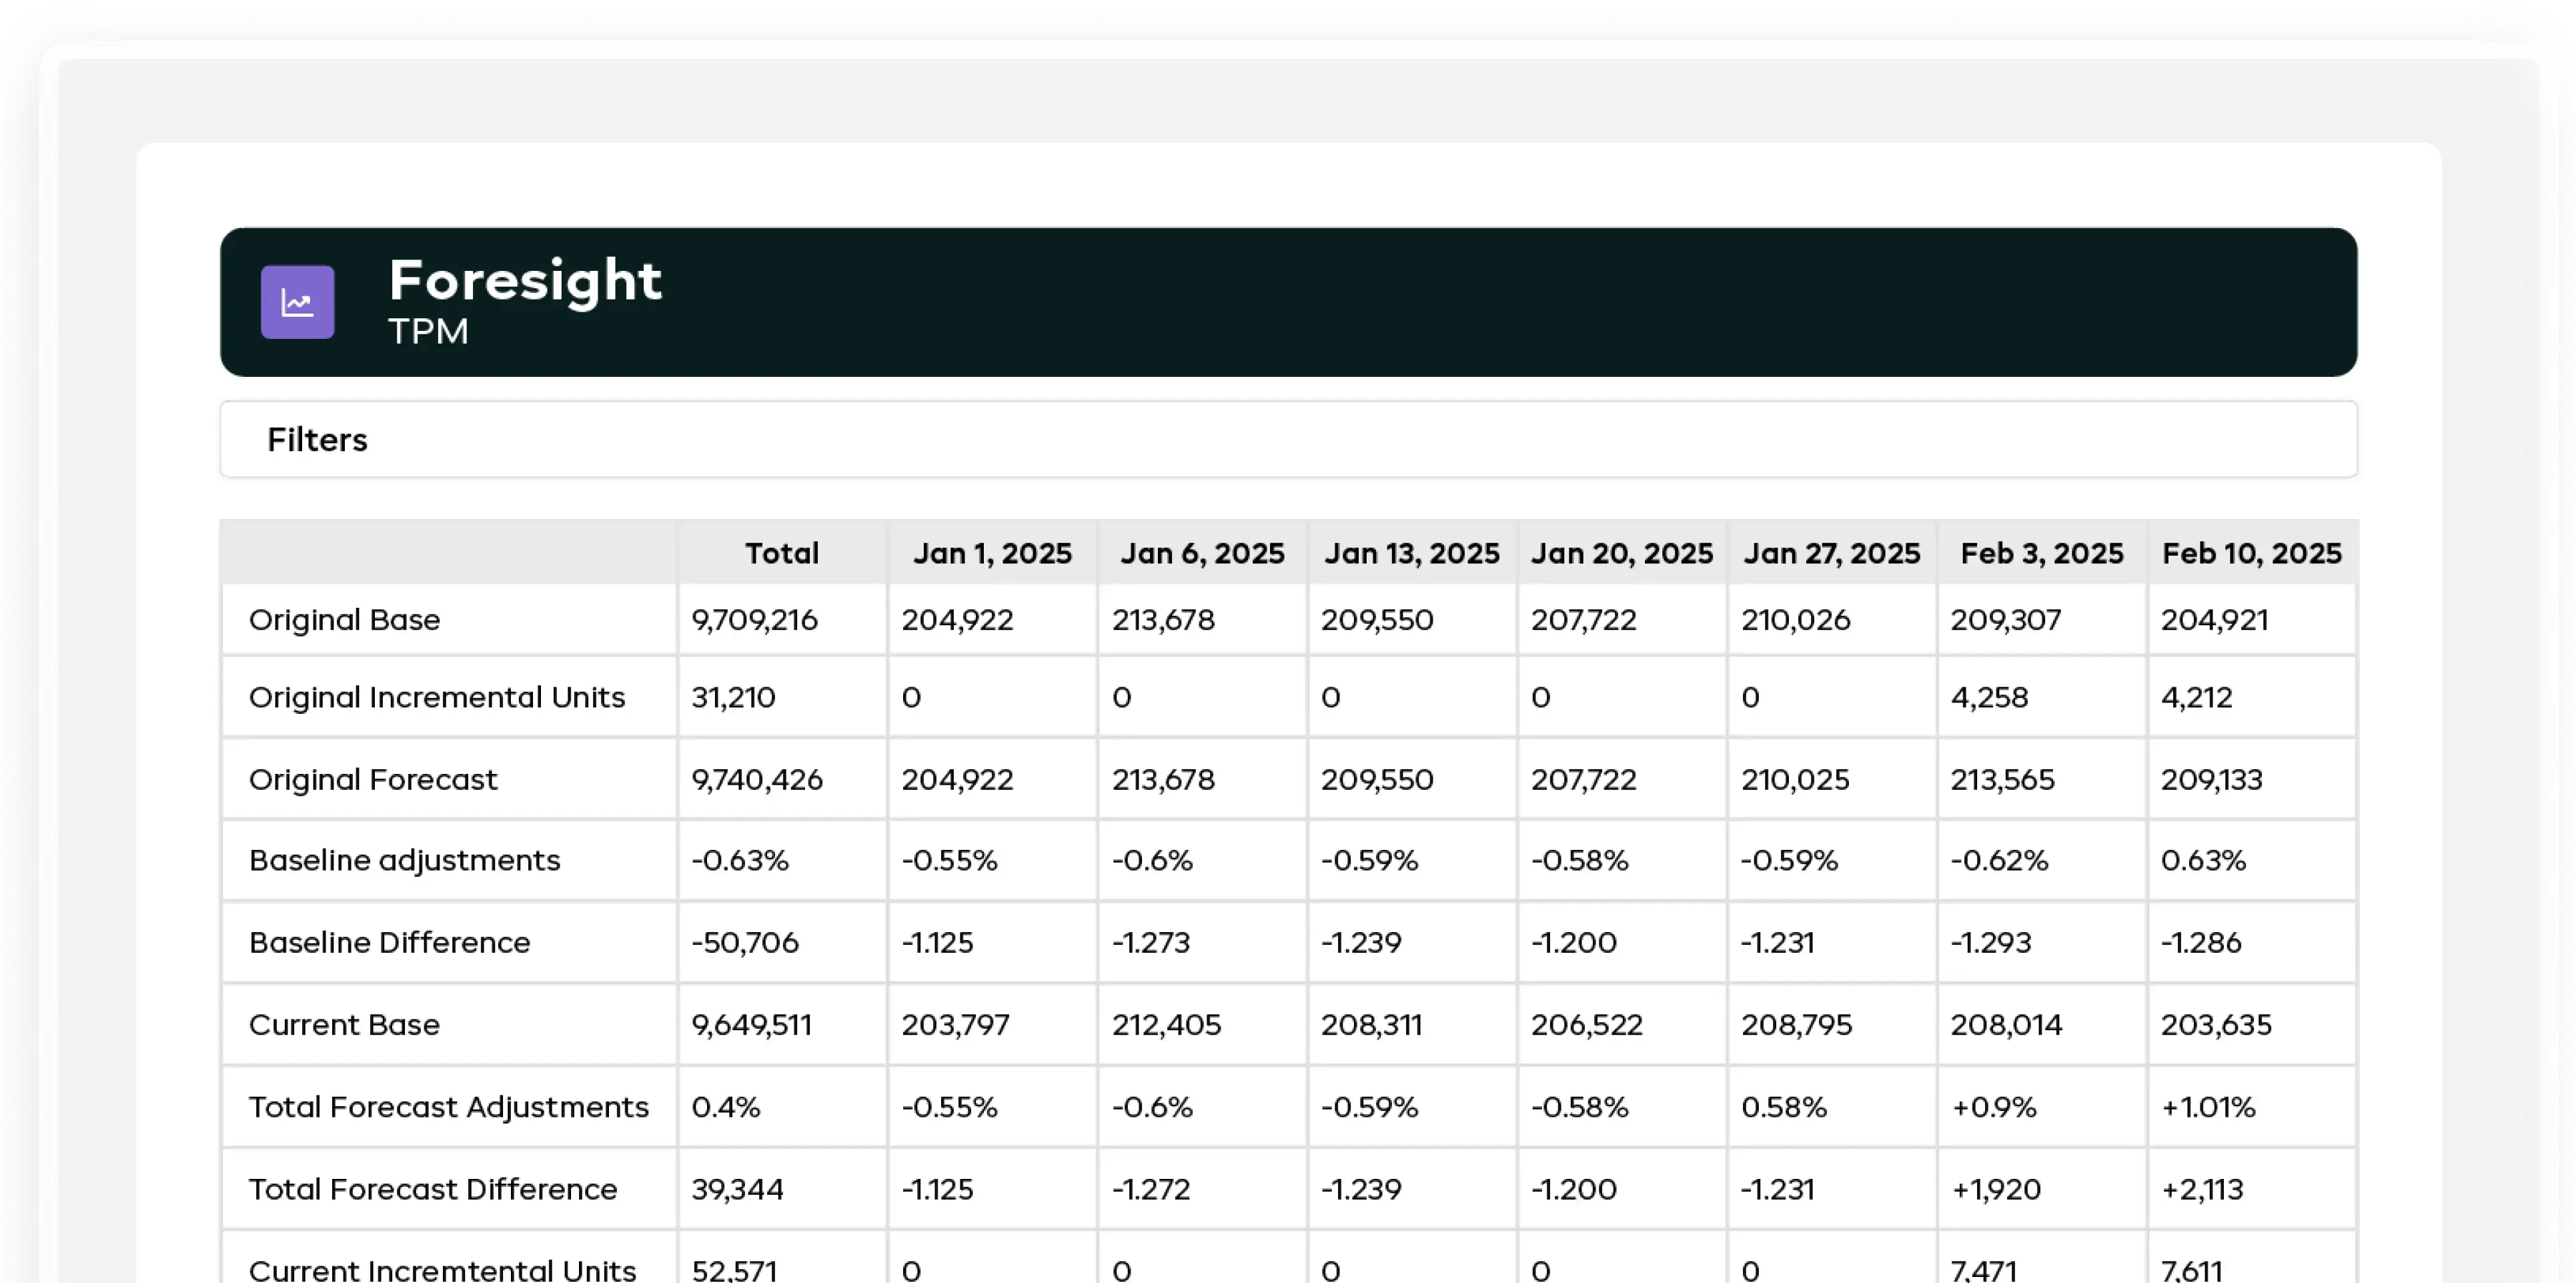2576x1283 pixels.
Task: Click Current Base value 208,311
Action: 1371,1024
